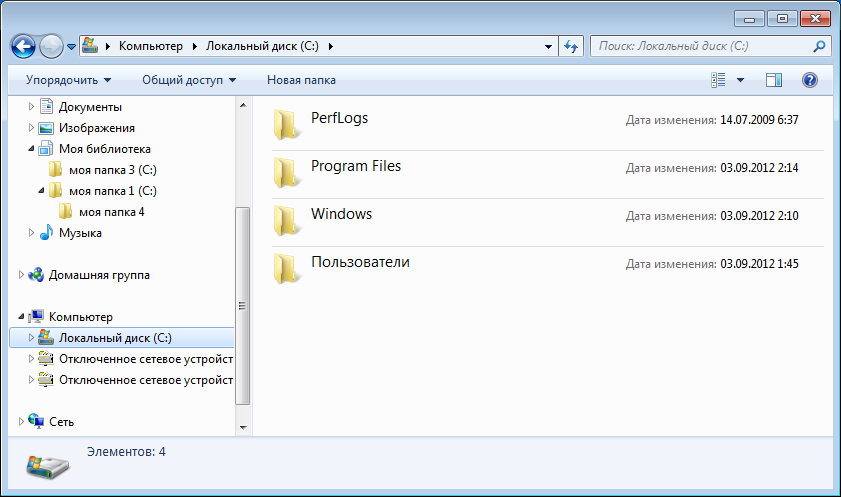Click the Компьютер breadcrumb in address bar
The width and height of the screenshot is (841, 497).
pyautogui.click(x=151, y=46)
